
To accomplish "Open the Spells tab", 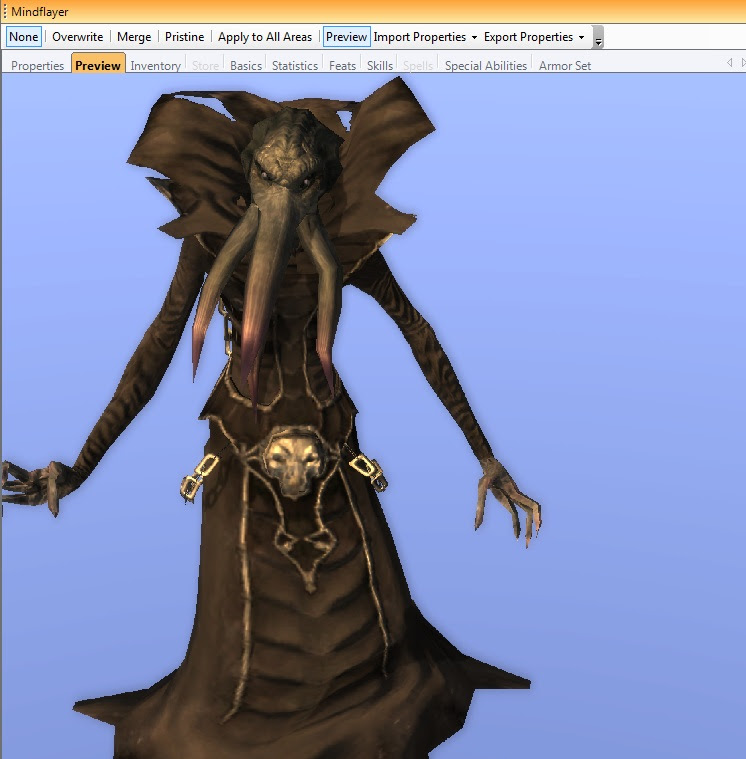I will [418, 65].
